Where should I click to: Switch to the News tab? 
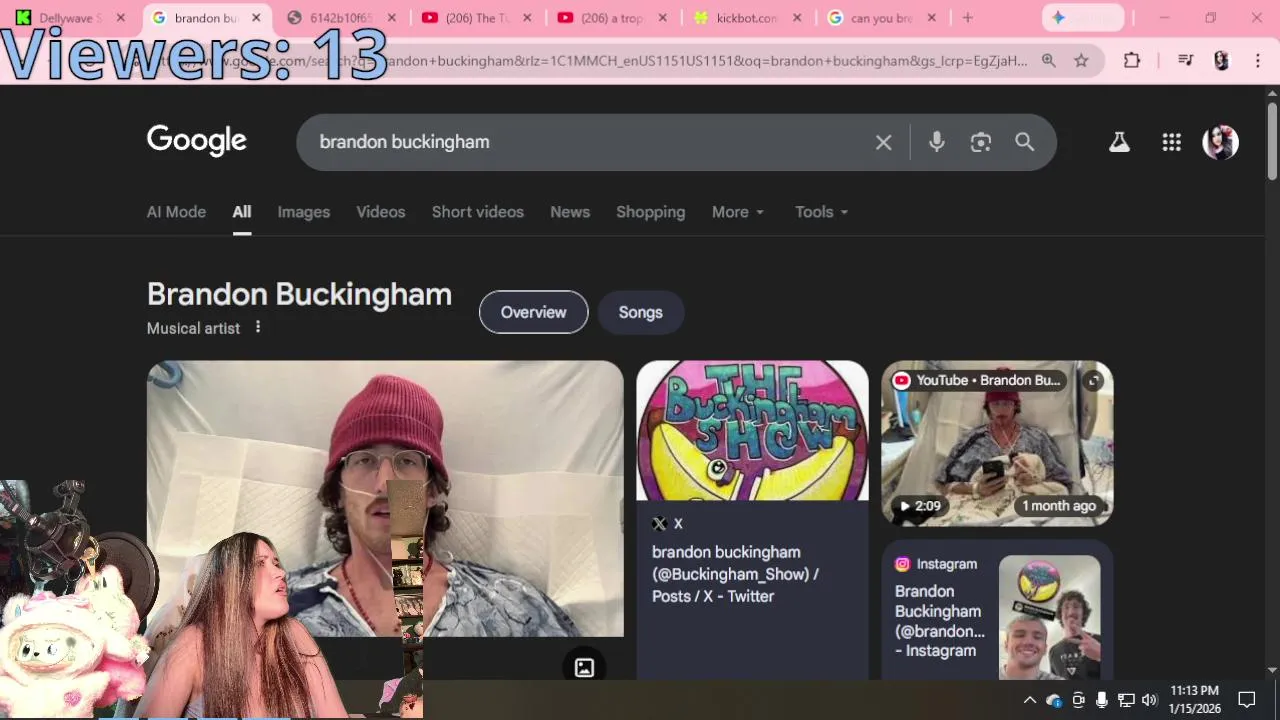pos(570,212)
